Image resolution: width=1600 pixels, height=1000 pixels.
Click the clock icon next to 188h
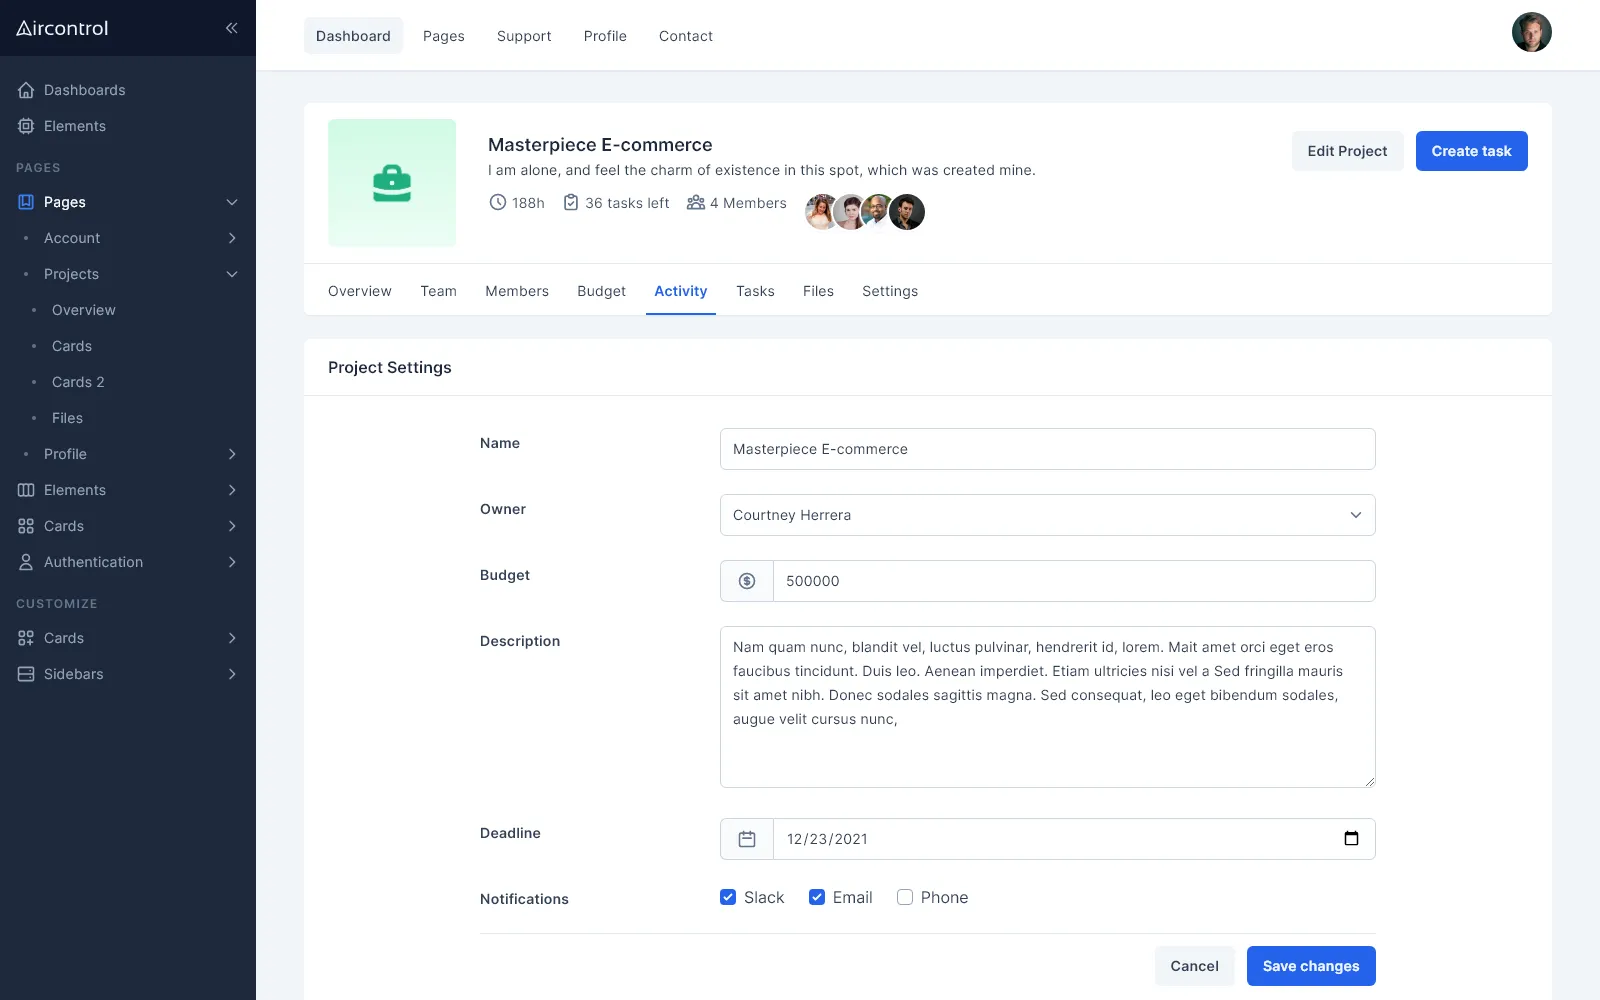pyautogui.click(x=497, y=202)
